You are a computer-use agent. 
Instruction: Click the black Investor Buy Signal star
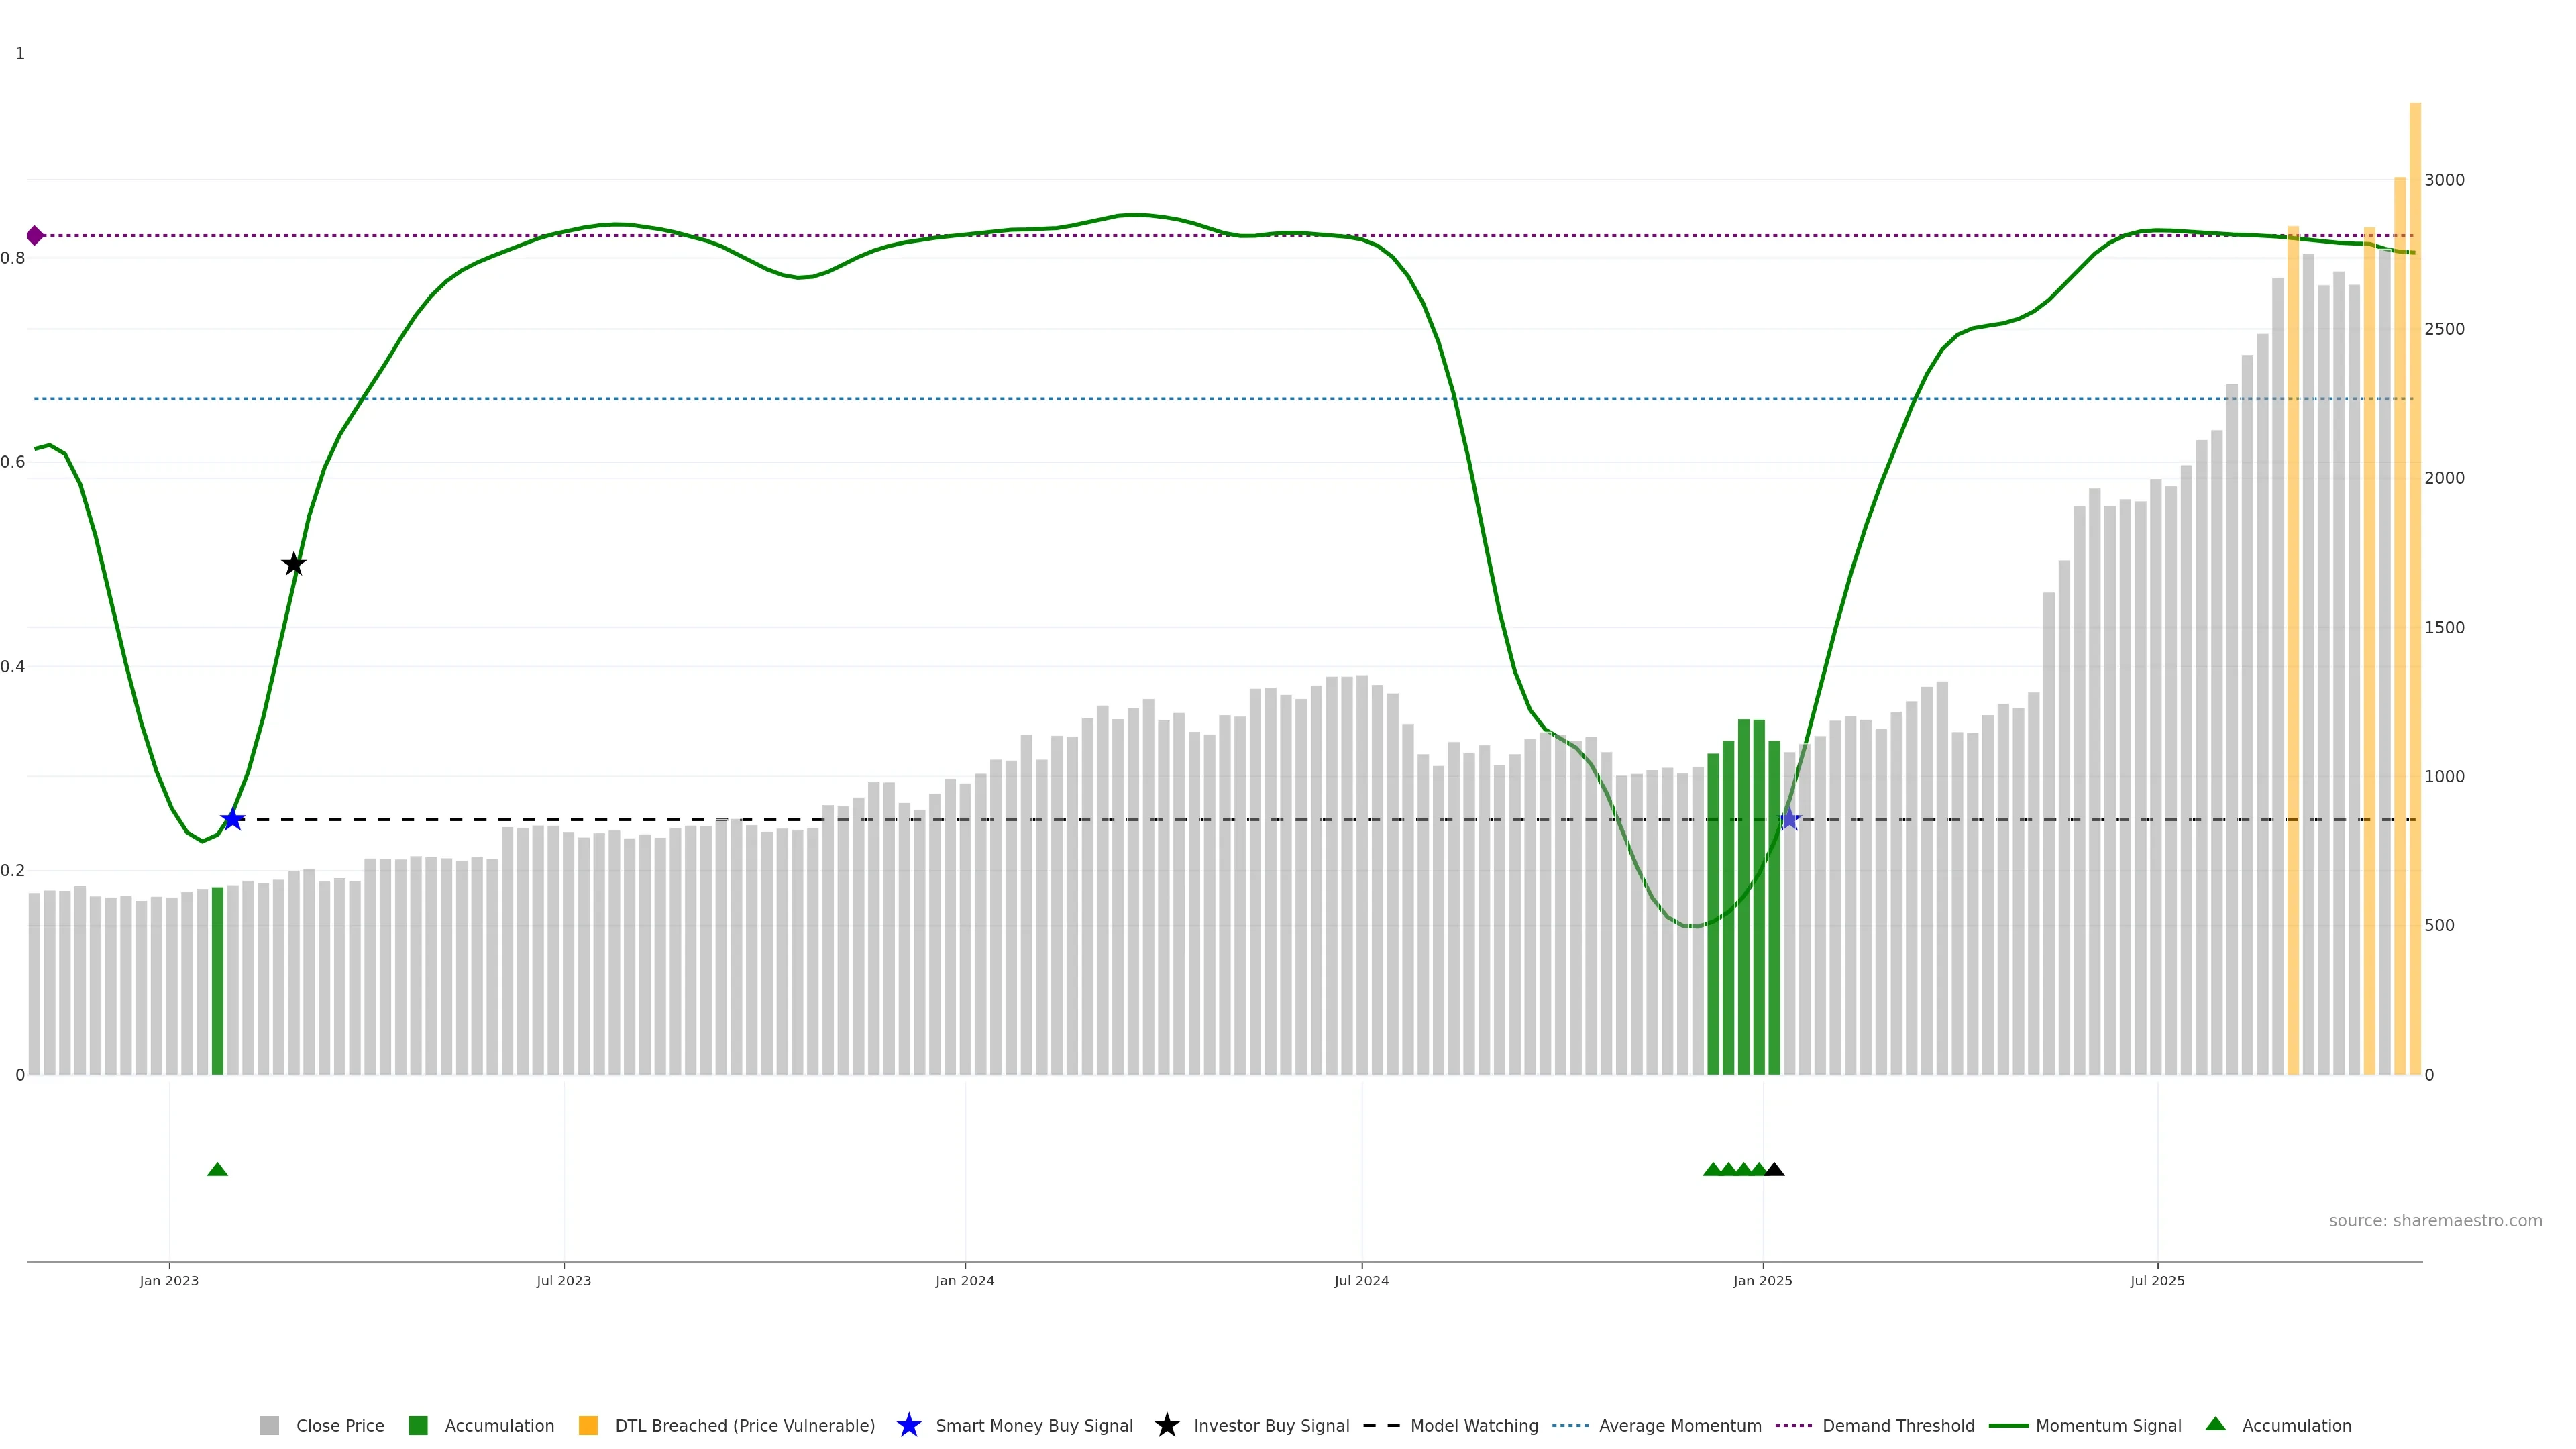293,564
